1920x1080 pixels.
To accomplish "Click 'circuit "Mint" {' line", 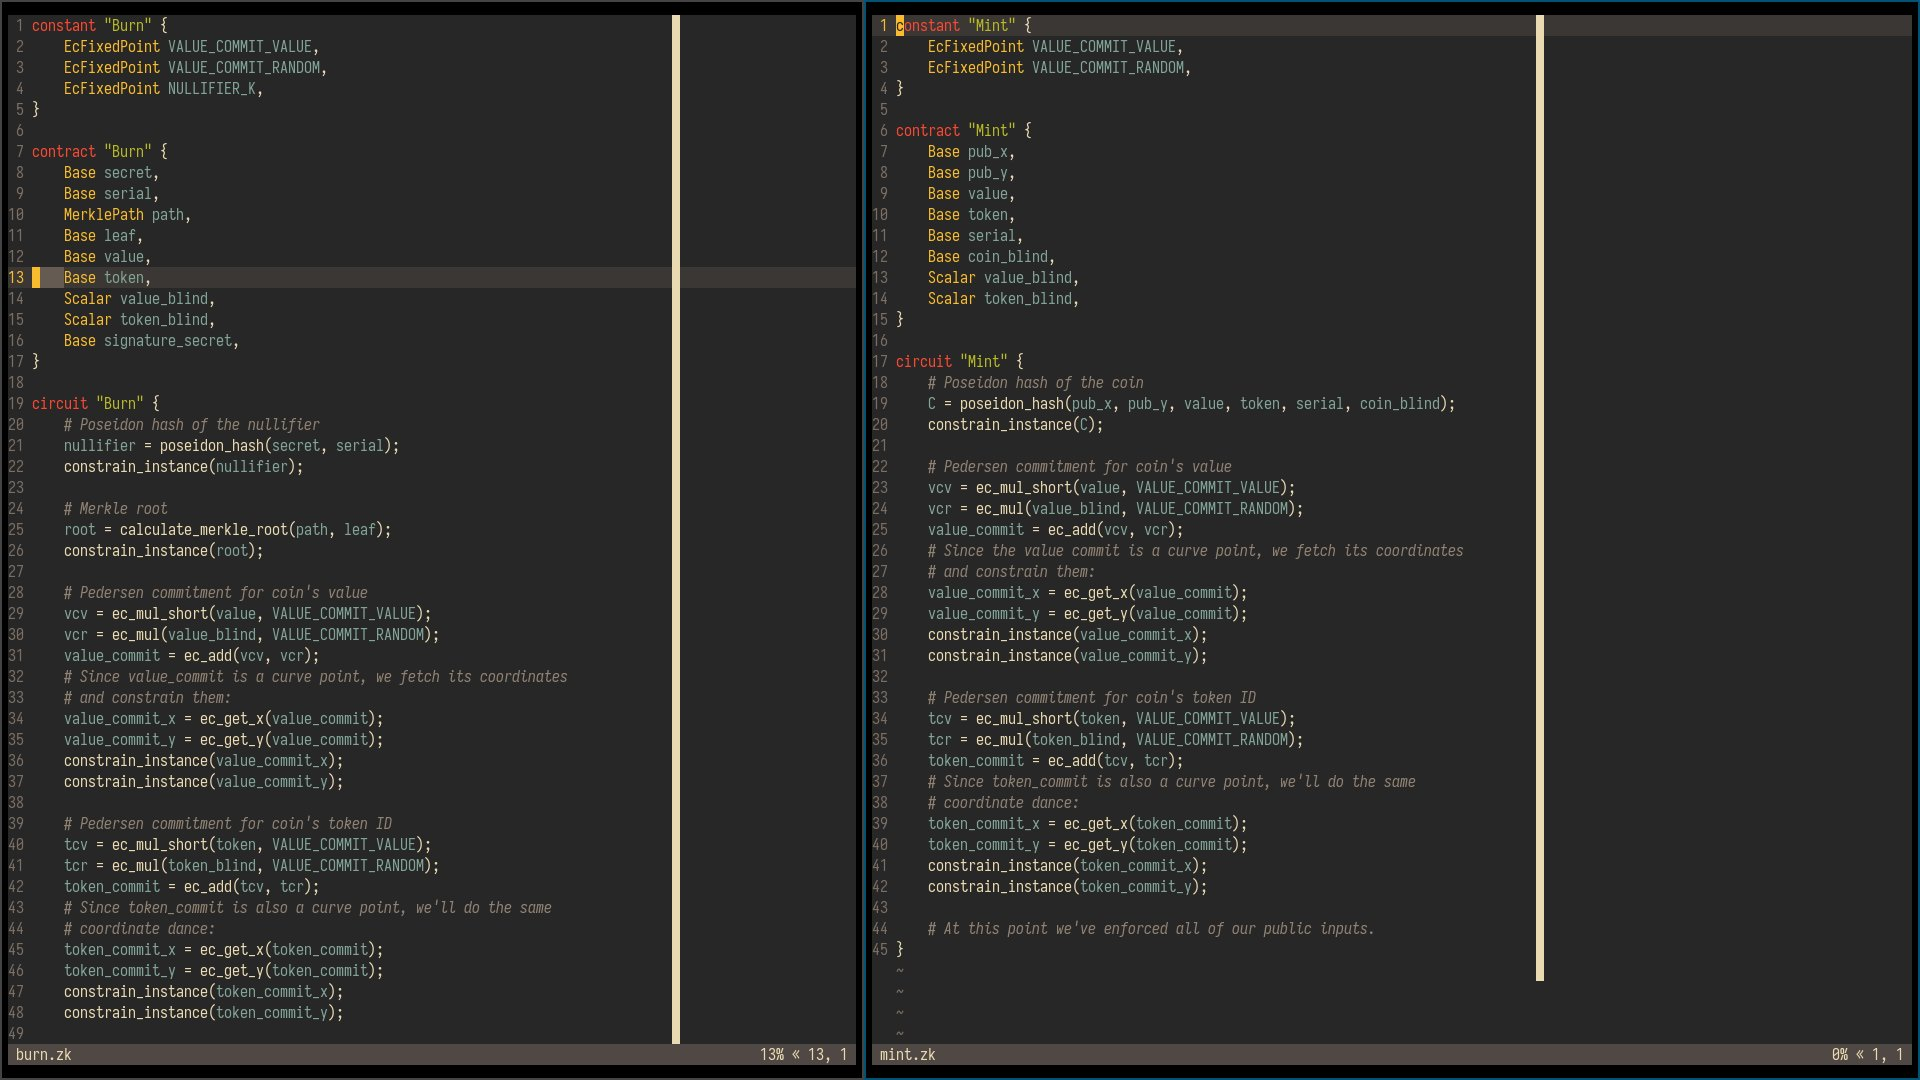I will pos(960,362).
